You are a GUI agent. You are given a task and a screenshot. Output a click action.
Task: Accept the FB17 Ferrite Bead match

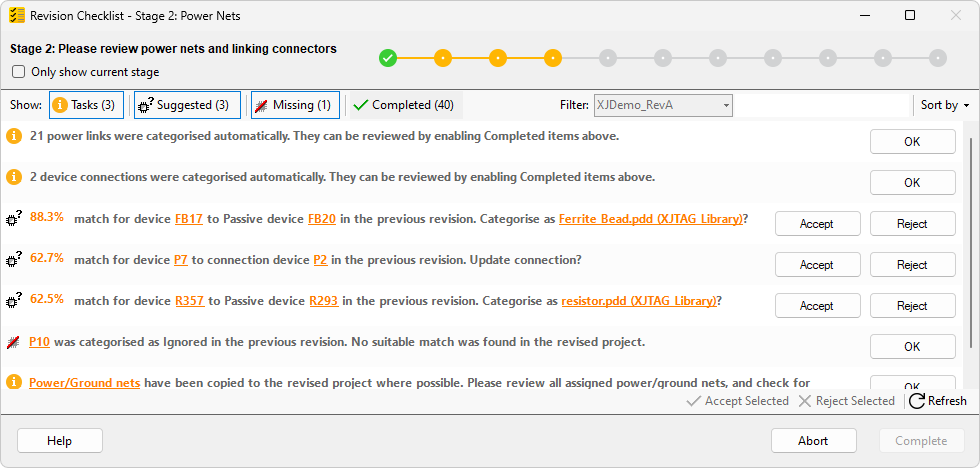pos(816,224)
